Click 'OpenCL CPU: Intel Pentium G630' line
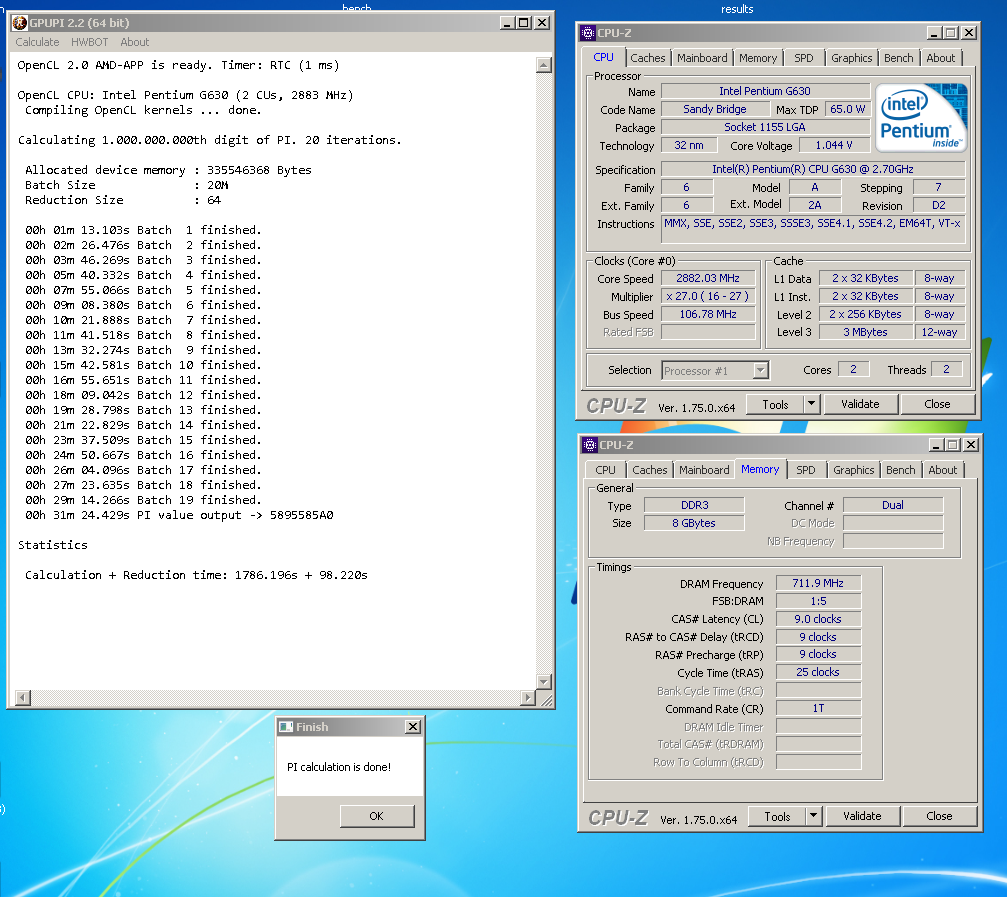This screenshot has height=897, width=1007. tap(185, 95)
